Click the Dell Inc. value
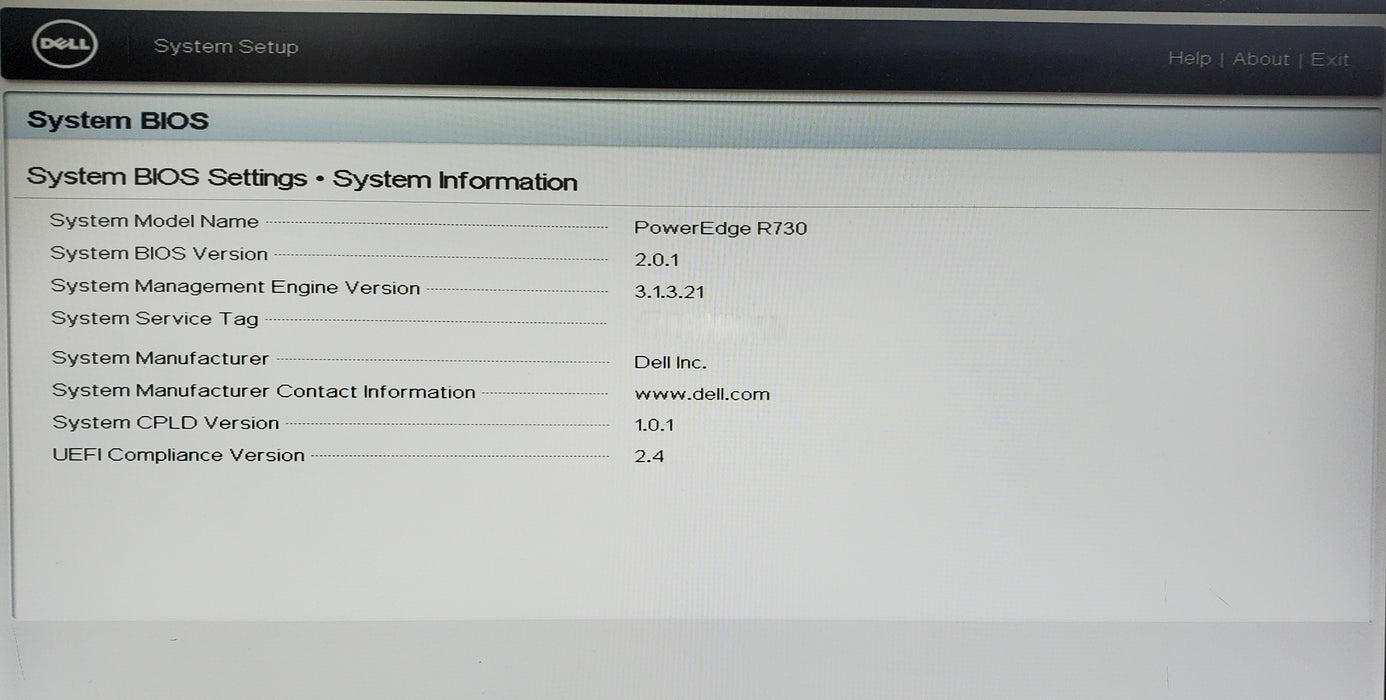Screen dimensions: 1386x700 pyautogui.click(x=671, y=363)
